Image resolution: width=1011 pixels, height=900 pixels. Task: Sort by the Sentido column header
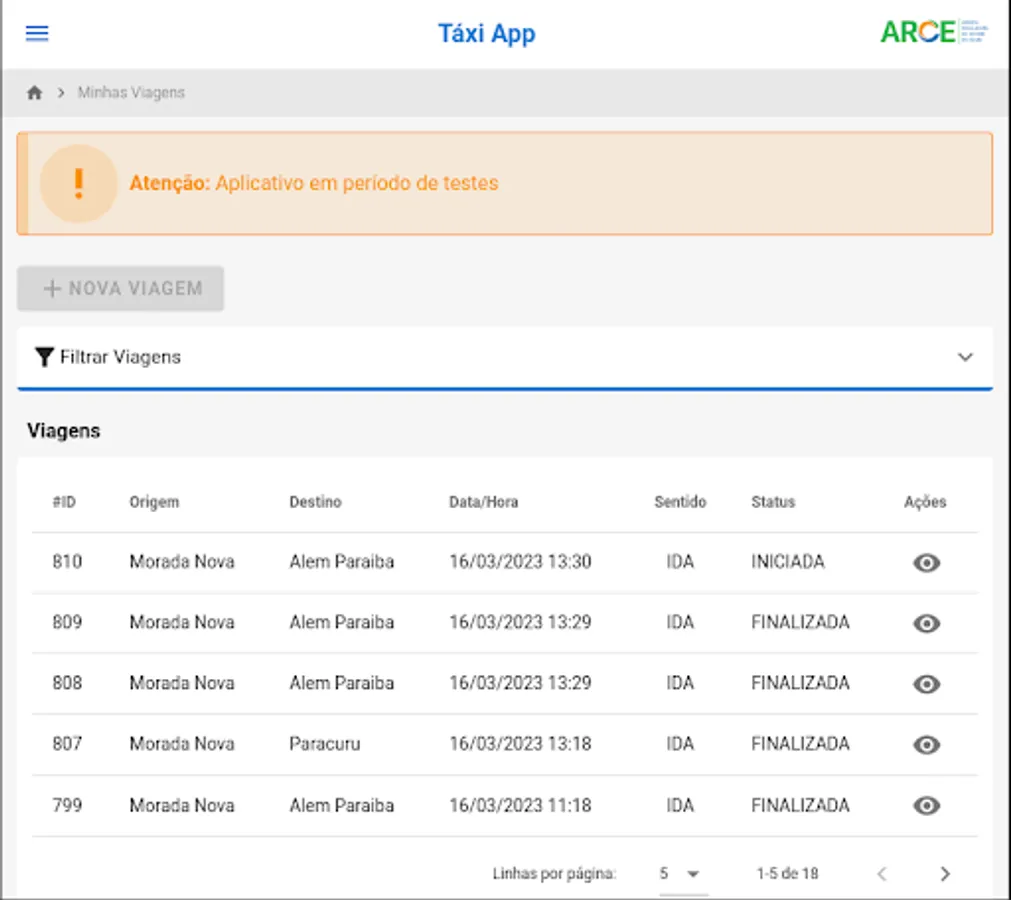coord(680,502)
